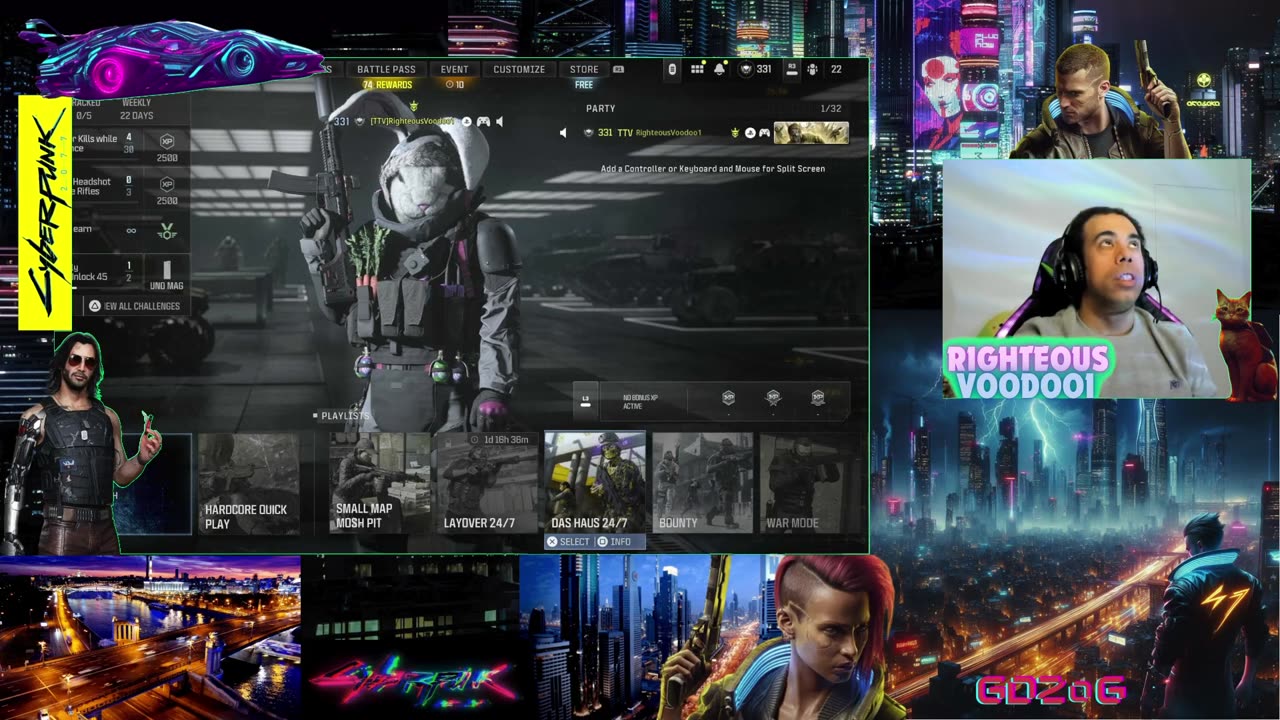Click the 1d 16h 38m timer on Layover
Viewport: 1280px width, 720px height.
click(x=500, y=440)
